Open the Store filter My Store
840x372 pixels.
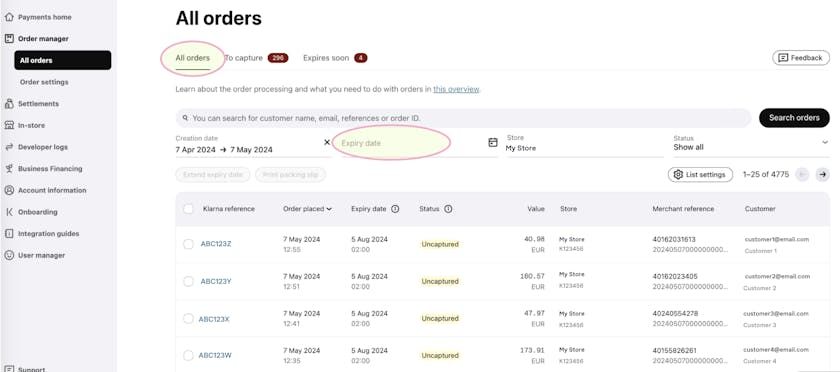click(584, 143)
